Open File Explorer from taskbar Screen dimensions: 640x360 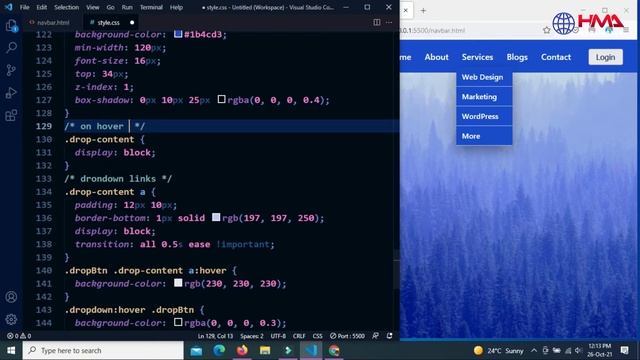coord(265,351)
